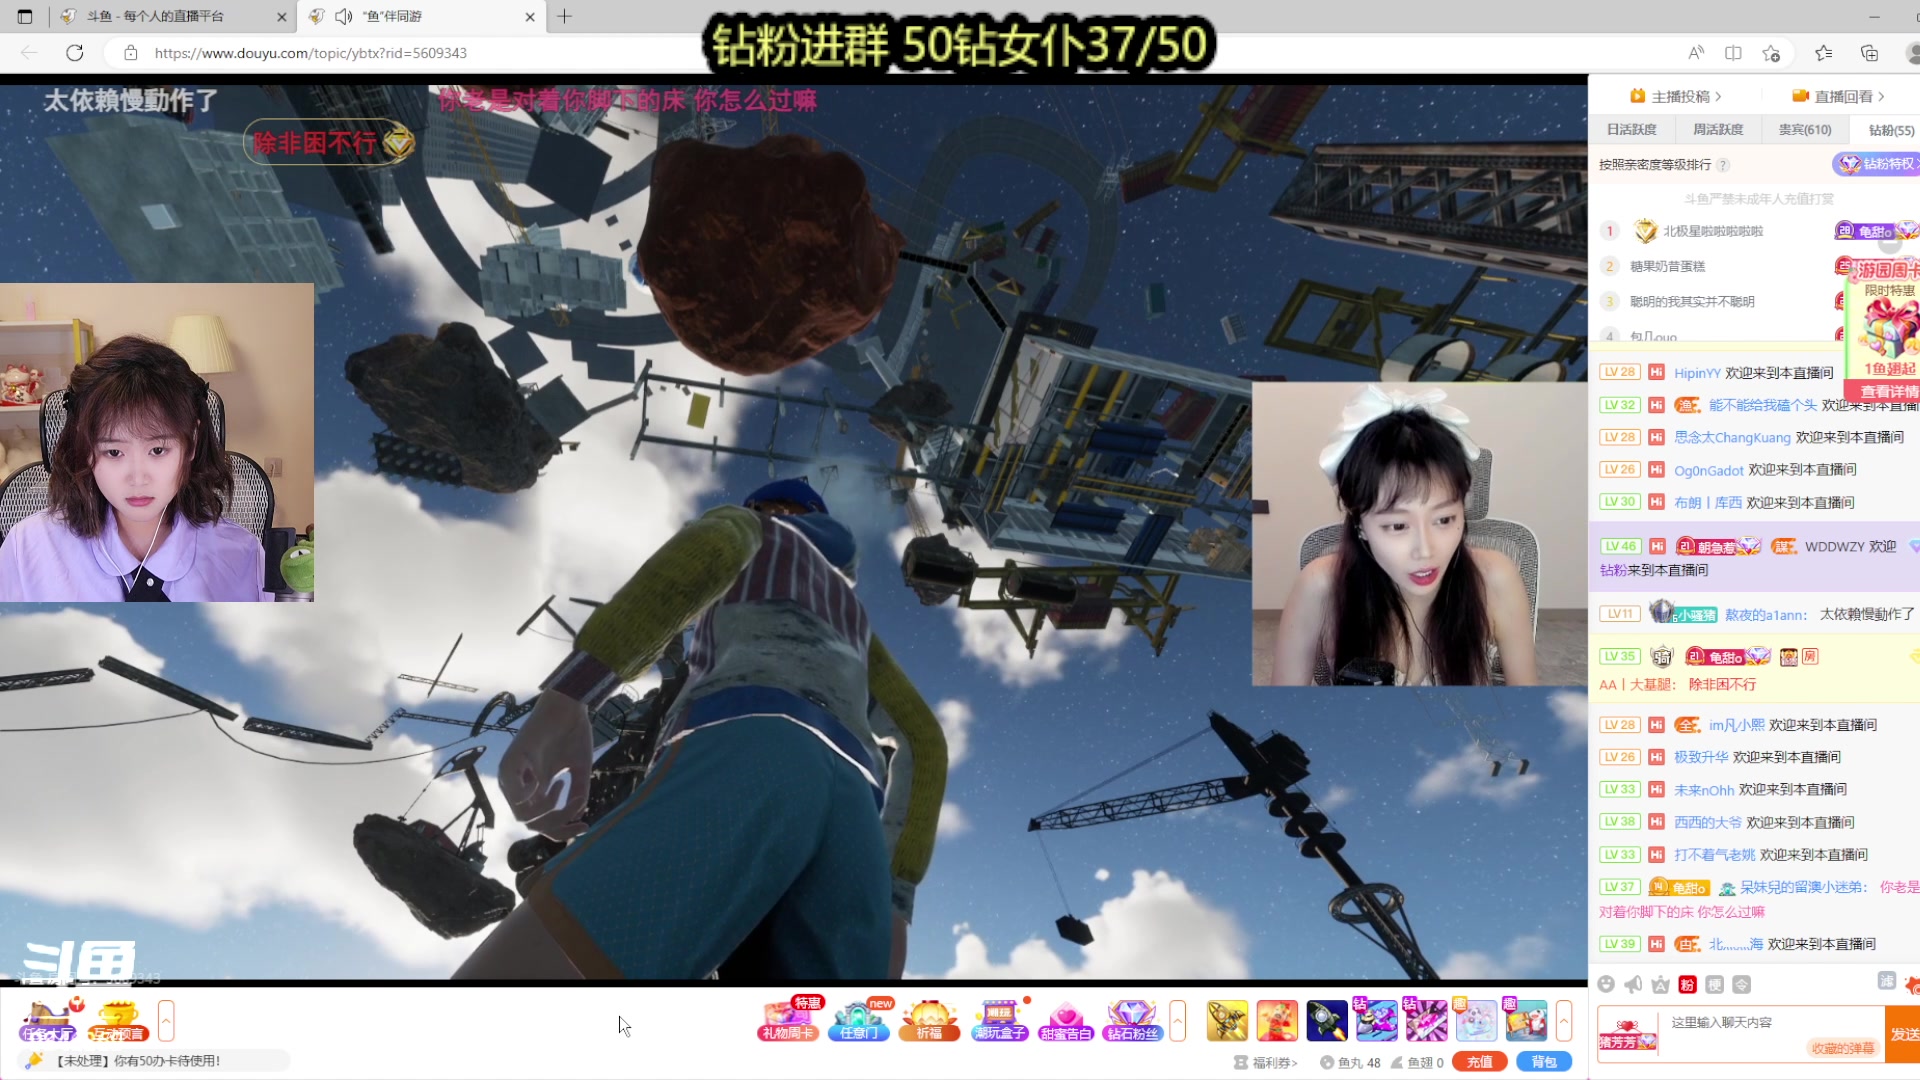Switch to the 周活跃度 tab

1718,130
